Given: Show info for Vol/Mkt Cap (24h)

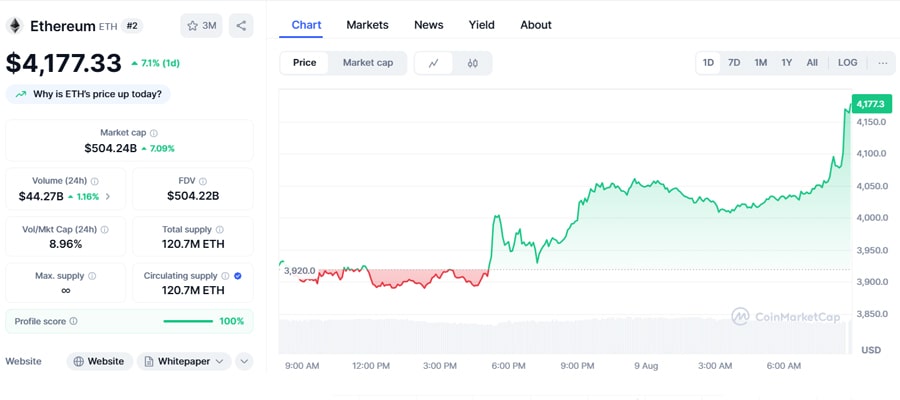Looking at the screenshot, I should click(104, 230).
